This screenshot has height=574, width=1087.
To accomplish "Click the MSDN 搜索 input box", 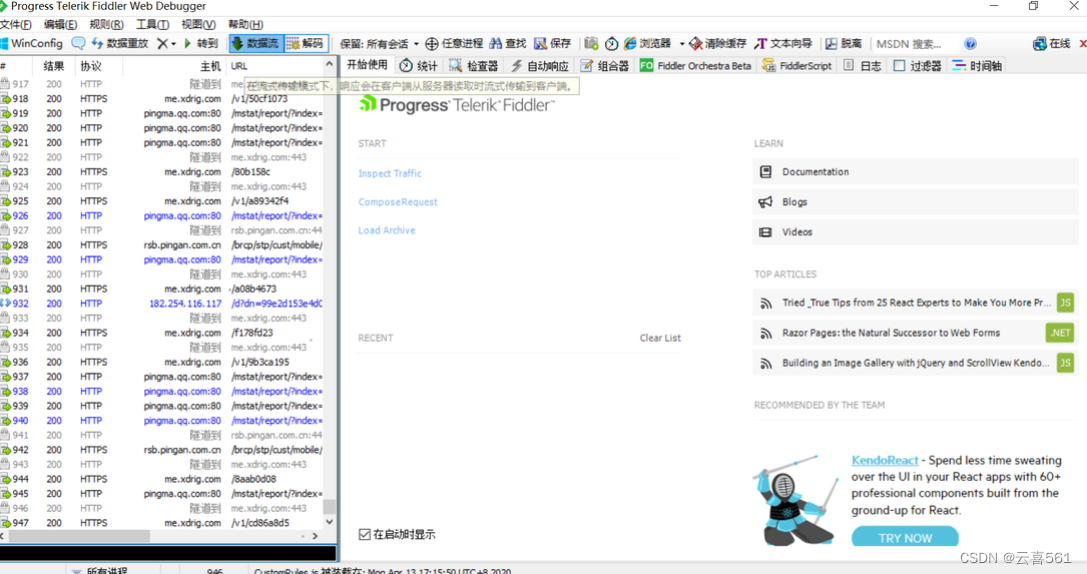I will (x=914, y=44).
